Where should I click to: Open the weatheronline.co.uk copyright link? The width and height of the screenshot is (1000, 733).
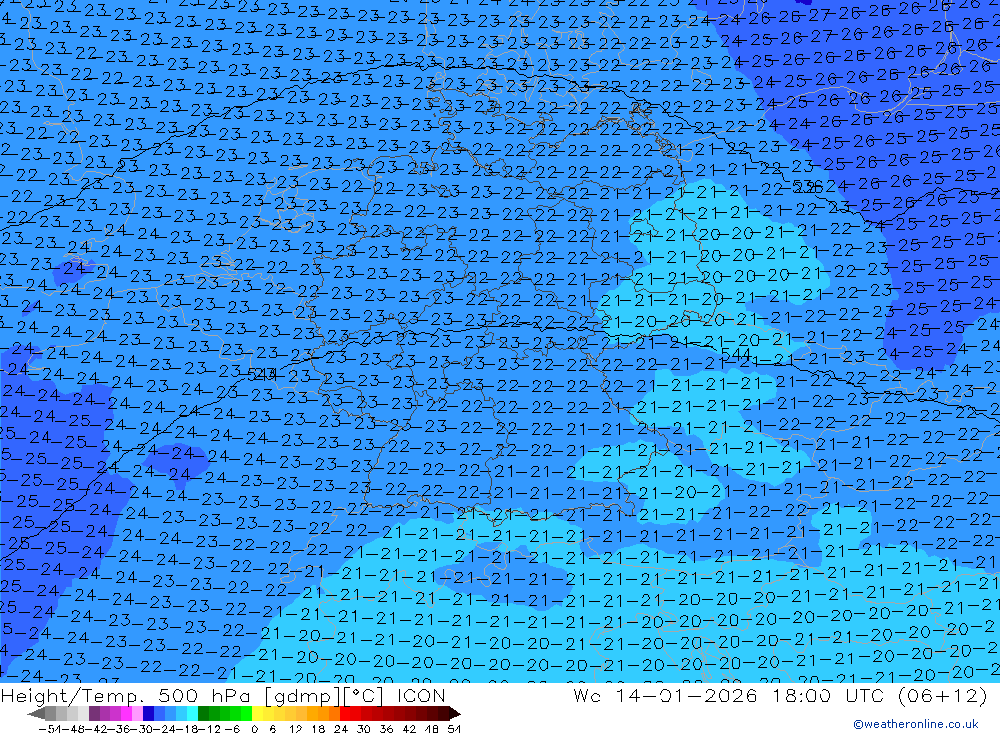point(915,724)
